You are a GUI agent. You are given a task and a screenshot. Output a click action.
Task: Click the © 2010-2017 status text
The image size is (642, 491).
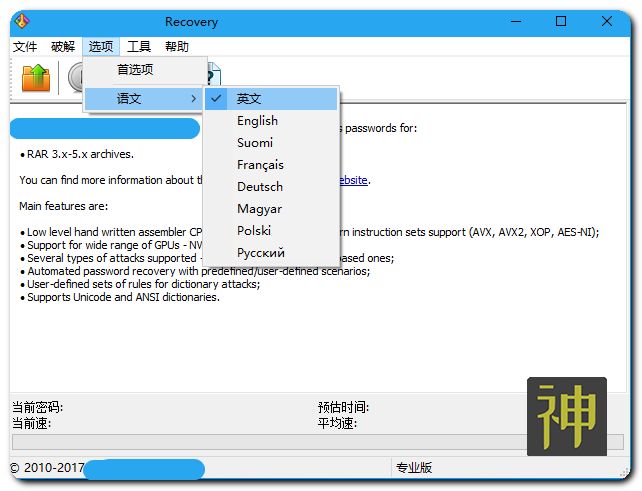click(x=47, y=468)
